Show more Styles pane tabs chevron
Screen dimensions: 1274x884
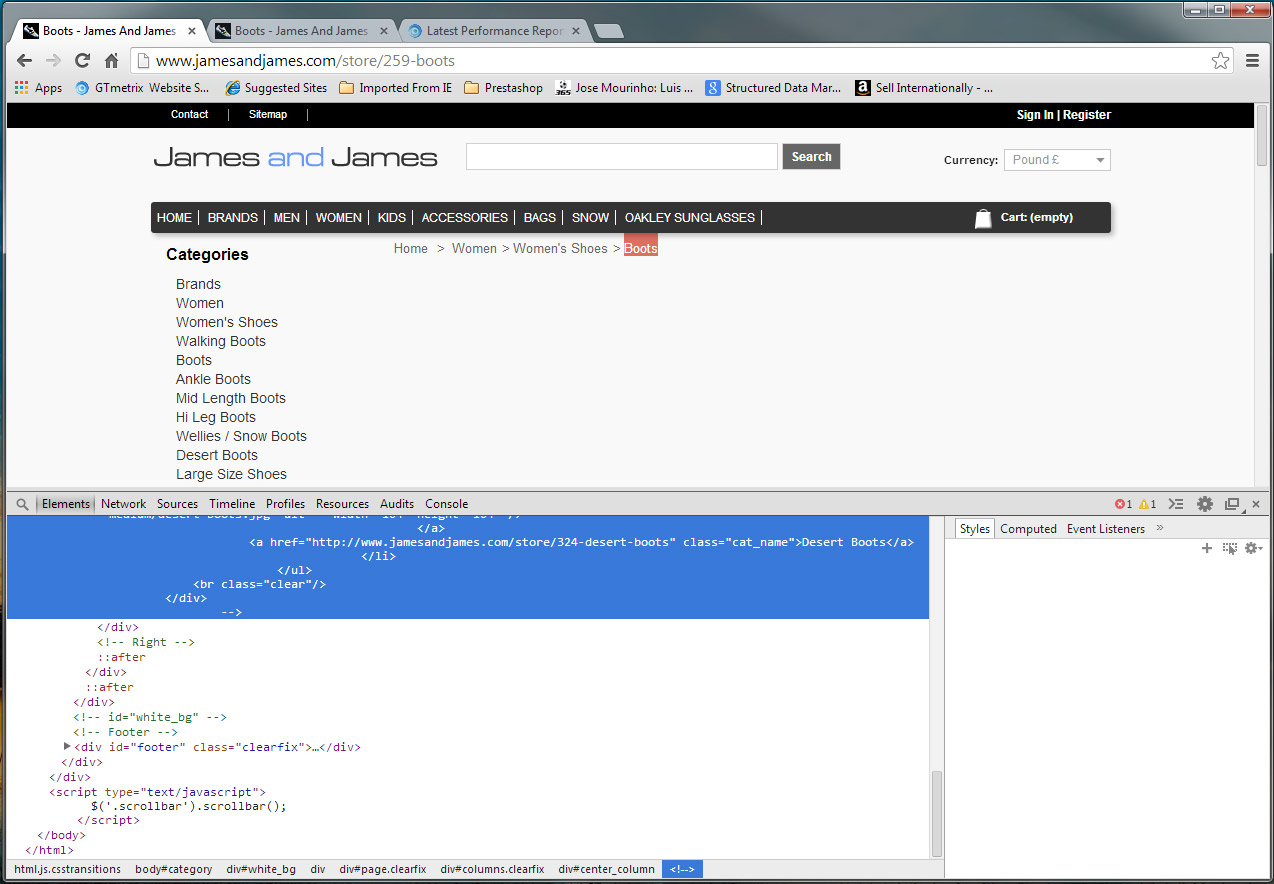coord(1160,528)
